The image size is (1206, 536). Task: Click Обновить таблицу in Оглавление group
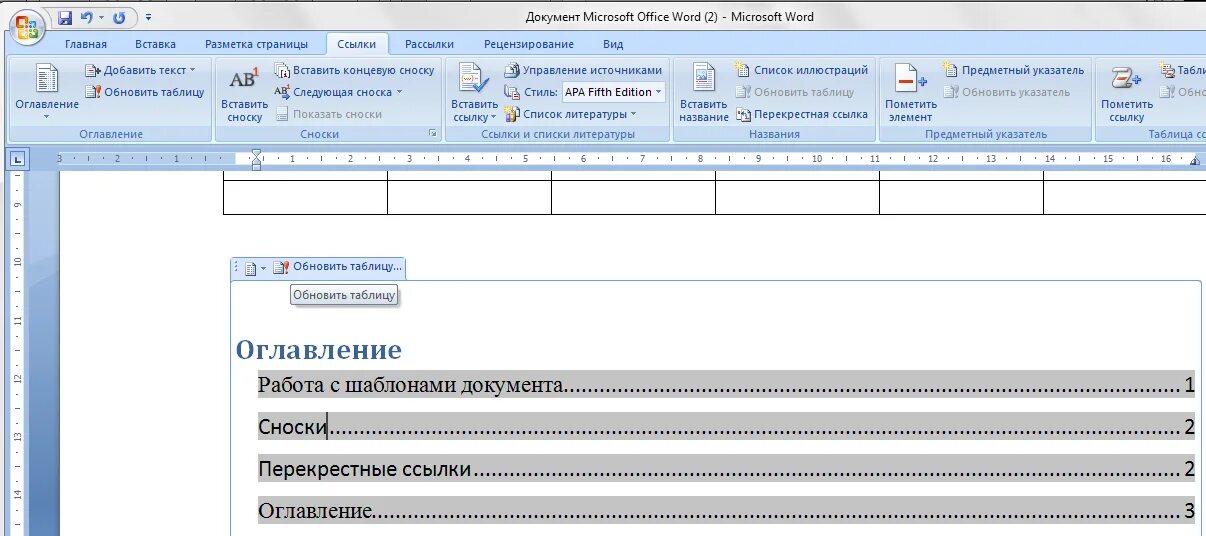(x=145, y=92)
